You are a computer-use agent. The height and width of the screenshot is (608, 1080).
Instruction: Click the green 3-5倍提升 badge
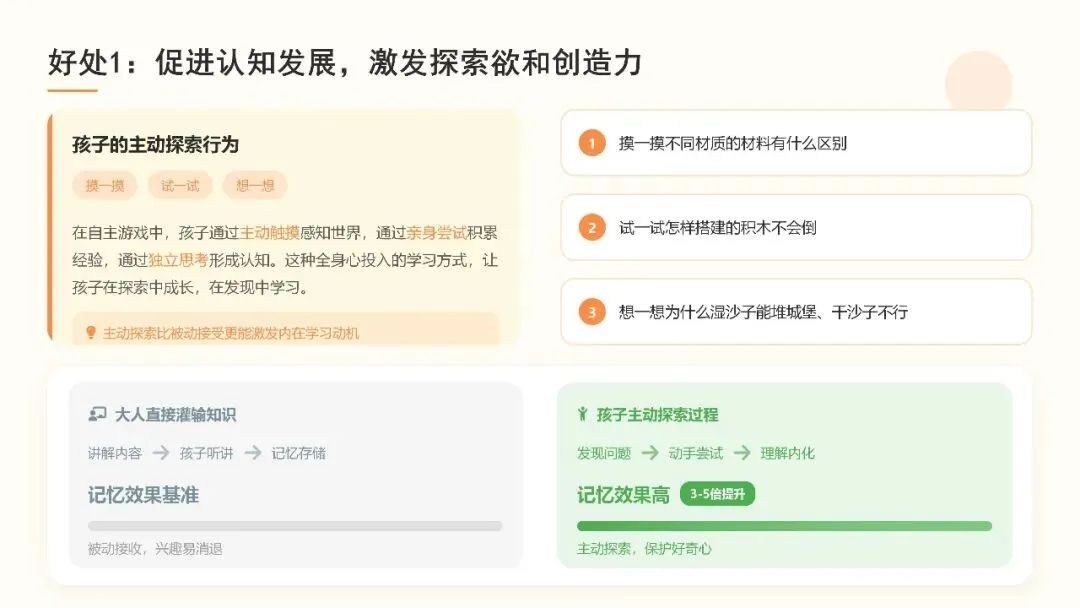tap(718, 494)
